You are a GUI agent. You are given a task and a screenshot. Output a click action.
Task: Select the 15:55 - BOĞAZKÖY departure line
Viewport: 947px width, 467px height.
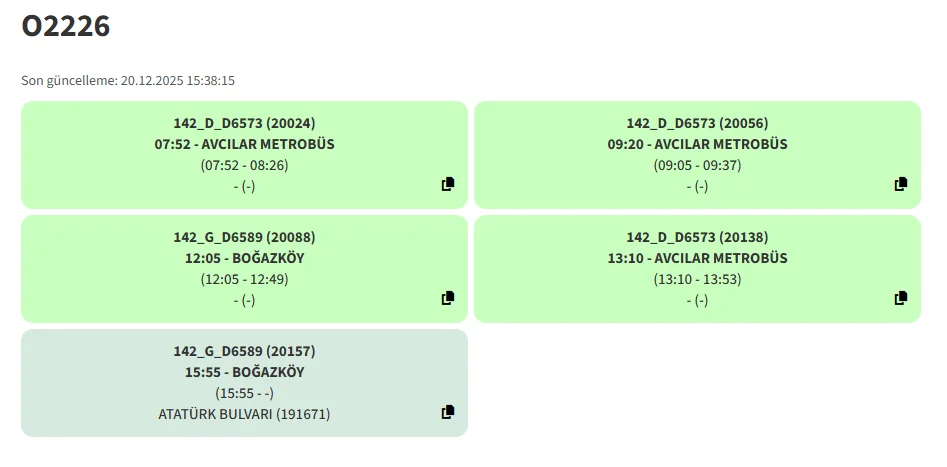pyautogui.click(x=244, y=372)
